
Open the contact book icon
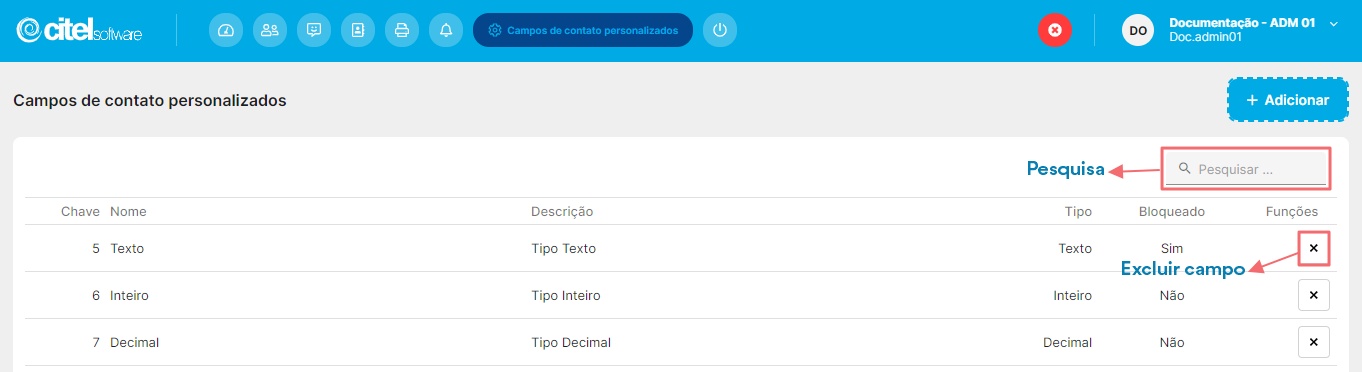tap(358, 30)
